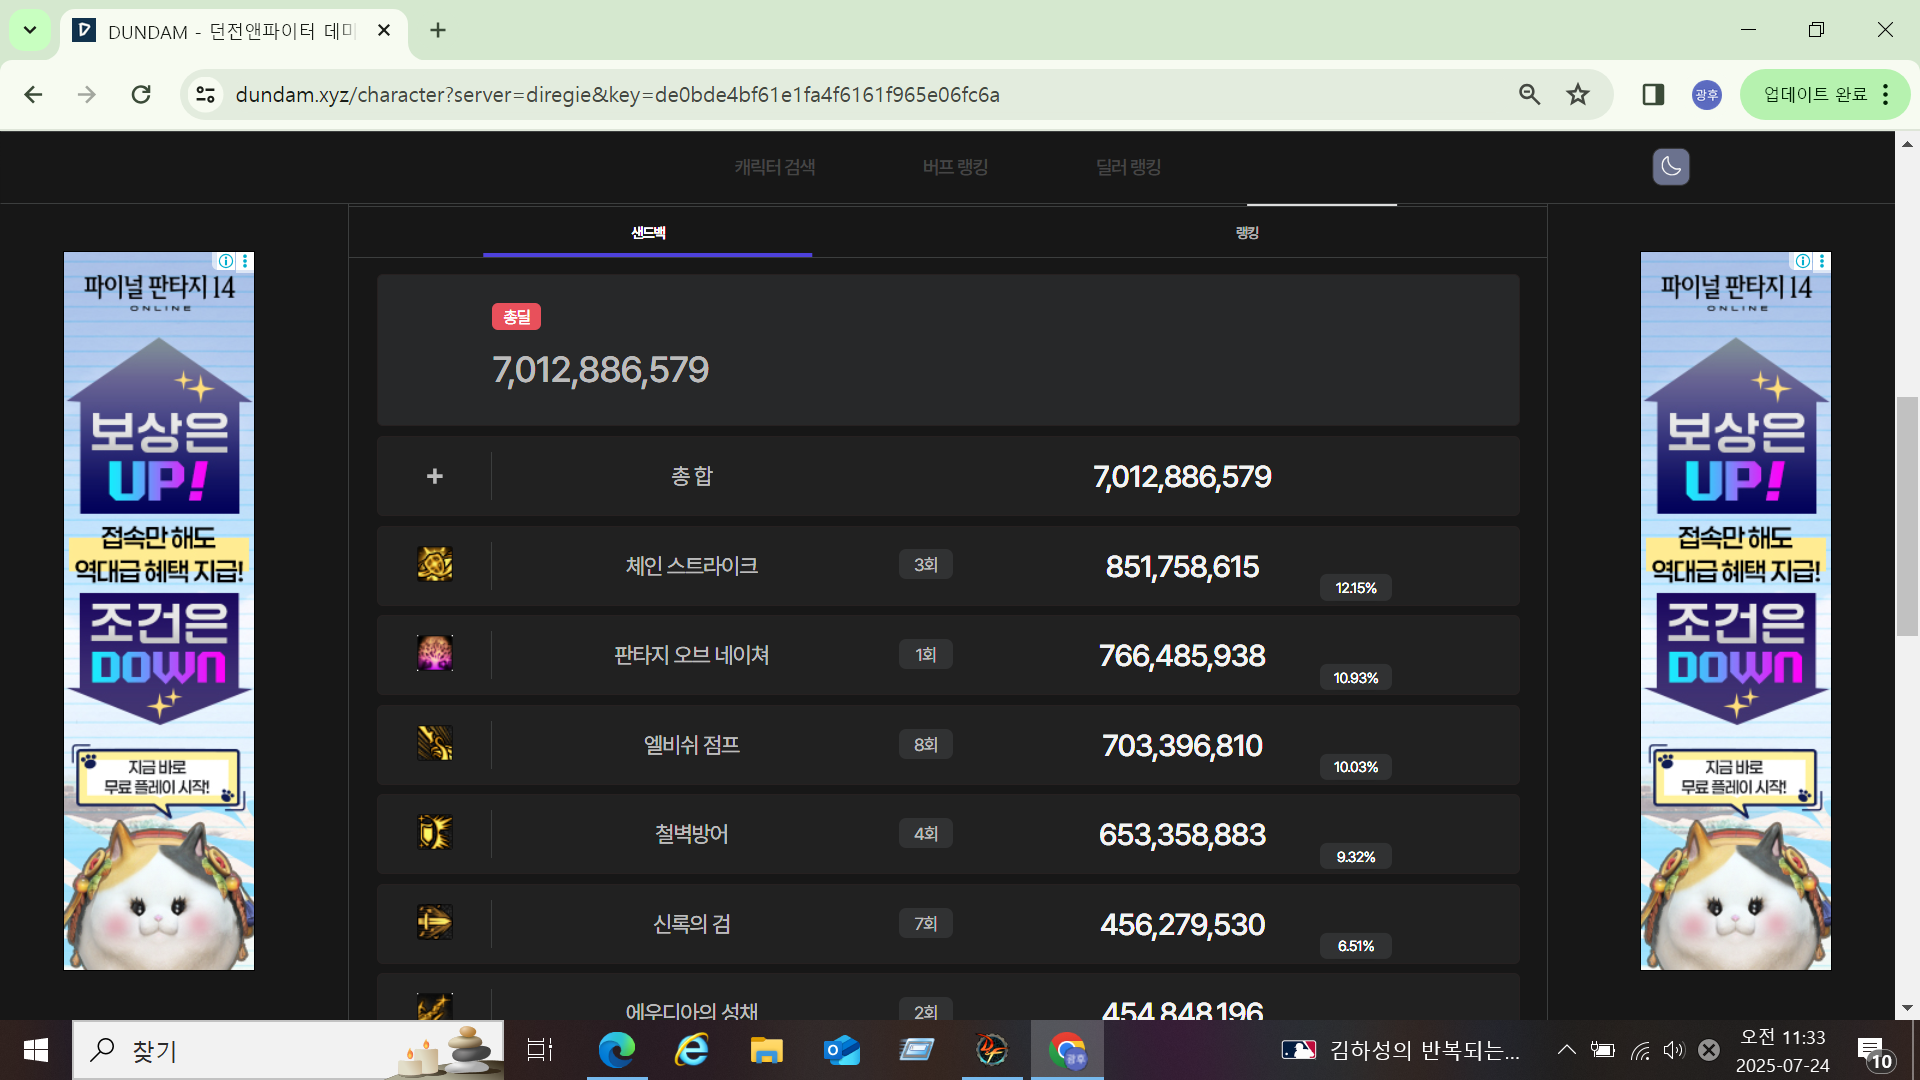
Task: Open Chrome side panel icon
Action: click(x=1653, y=95)
